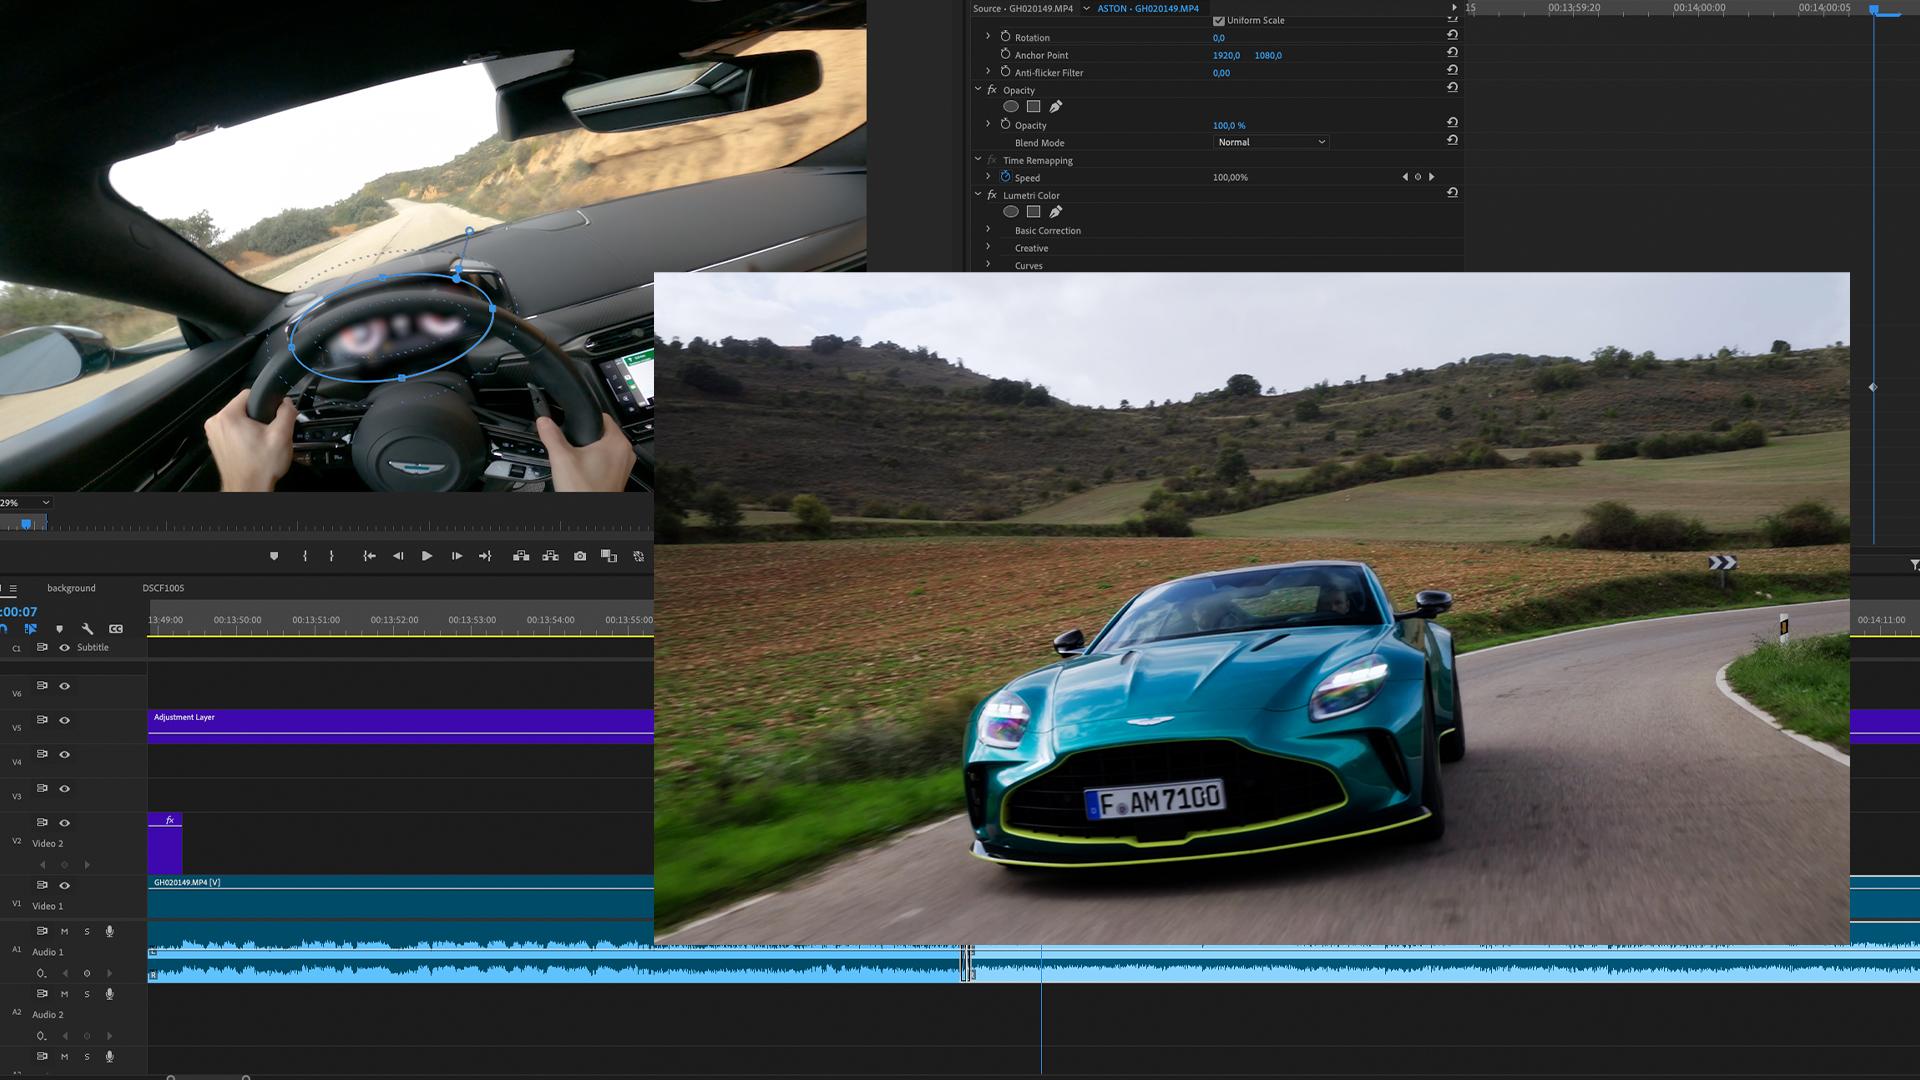Click the Mark In bracket button
This screenshot has width=1920, height=1080.
pos(305,556)
